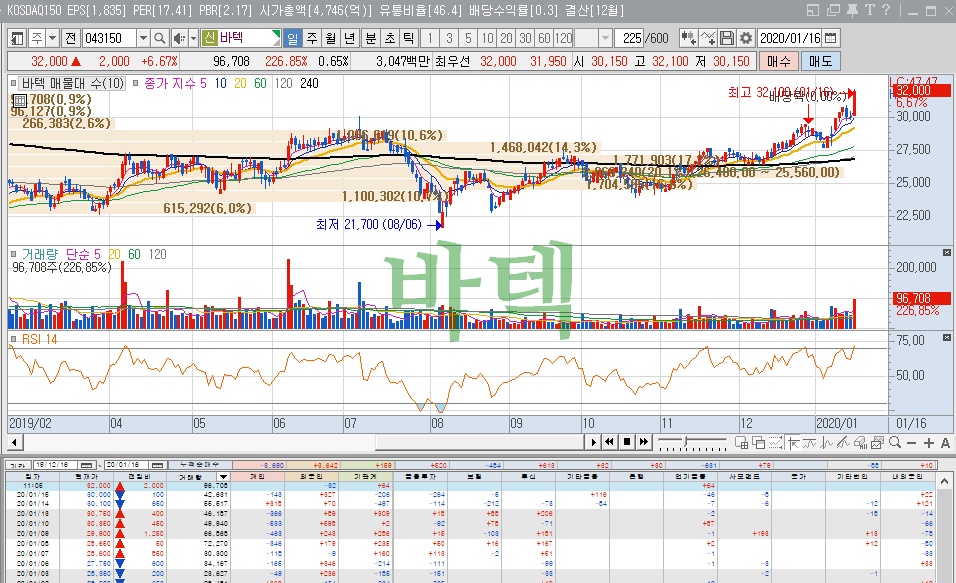The width and height of the screenshot is (956, 583).
Task: Click the 개인 investor column header
Action: (258, 477)
